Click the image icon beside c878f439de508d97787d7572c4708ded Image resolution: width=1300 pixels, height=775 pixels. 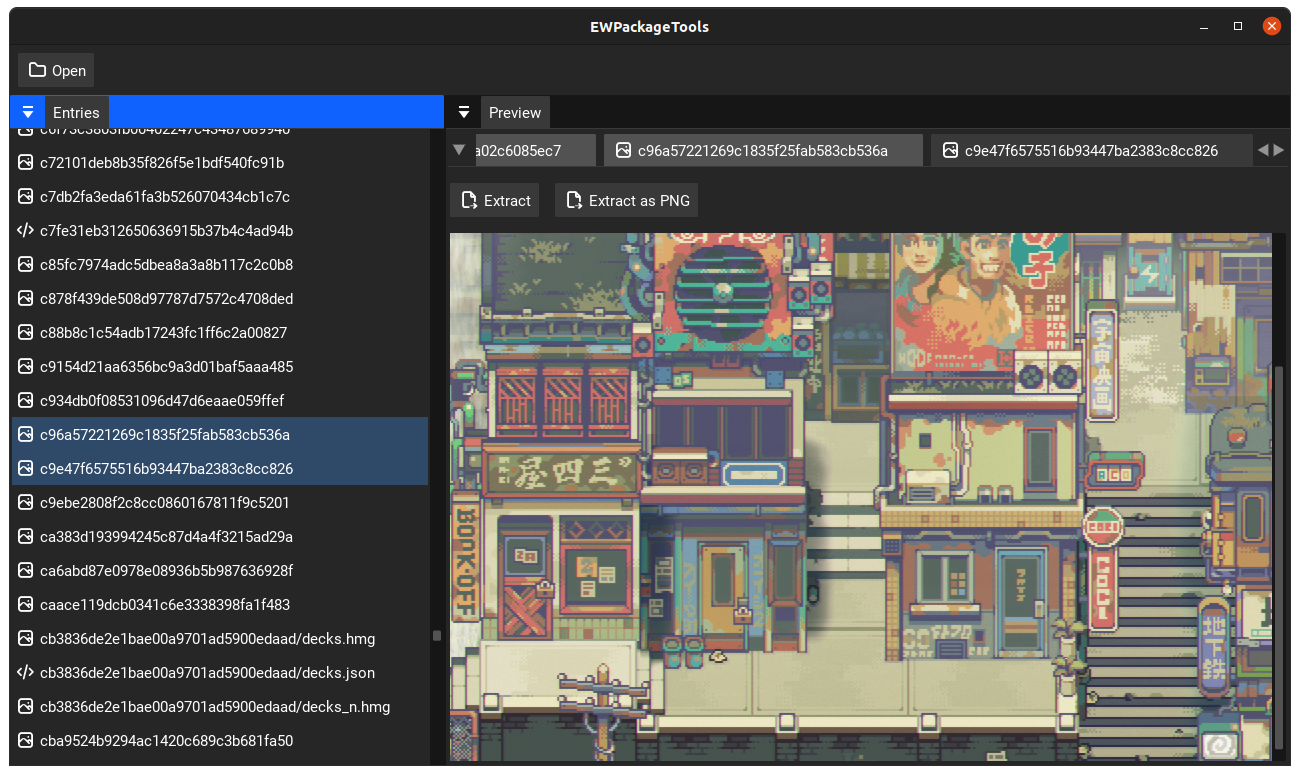[x=26, y=298]
